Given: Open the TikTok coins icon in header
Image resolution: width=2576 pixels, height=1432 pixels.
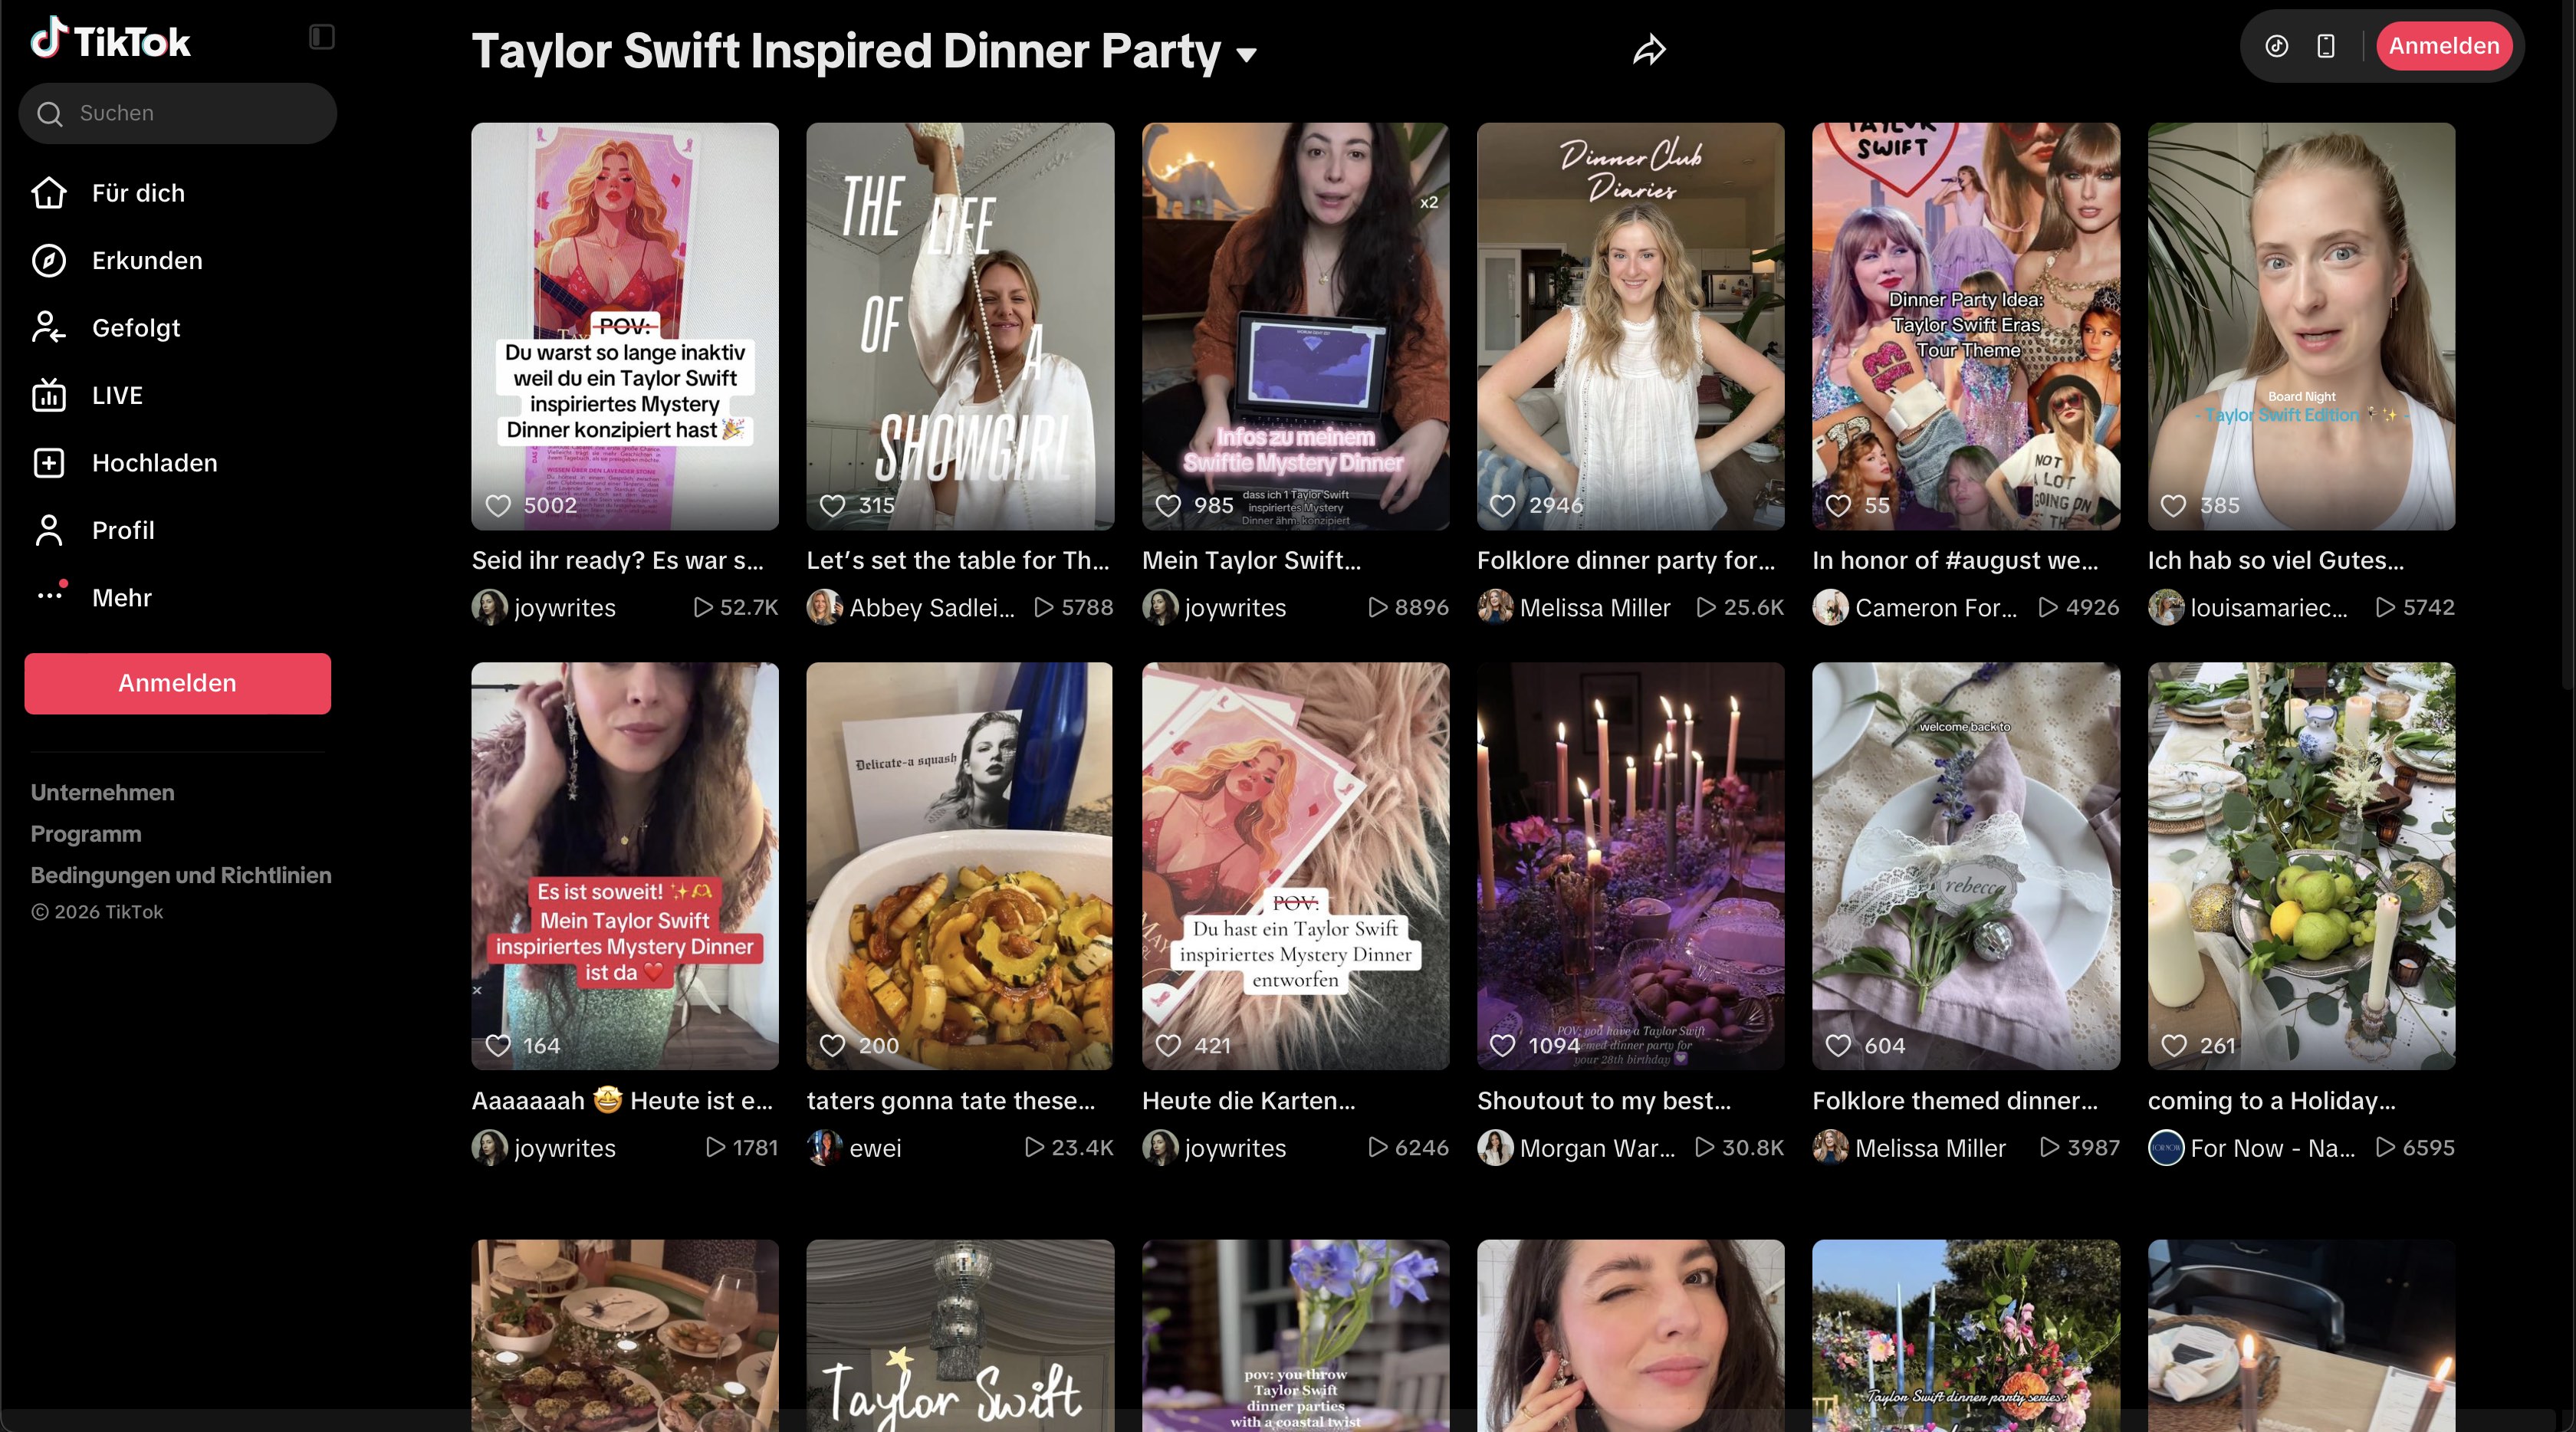Looking at the screenshot, I should (x=2276, y=46).
